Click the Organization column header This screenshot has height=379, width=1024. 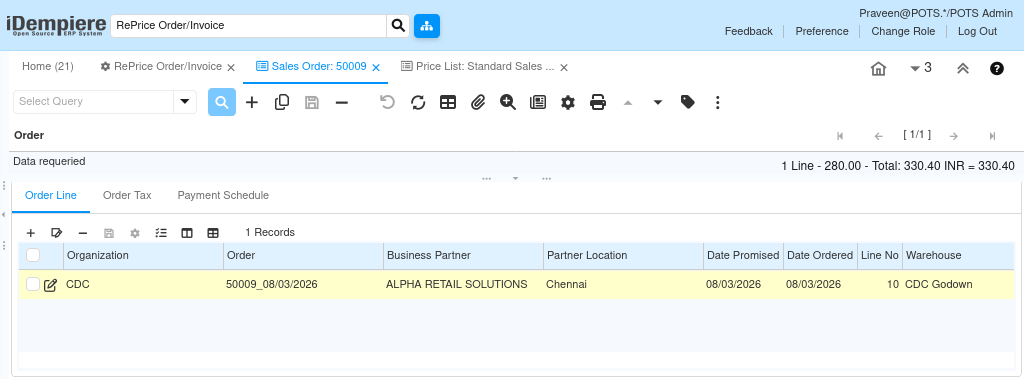tap(144, 255)
